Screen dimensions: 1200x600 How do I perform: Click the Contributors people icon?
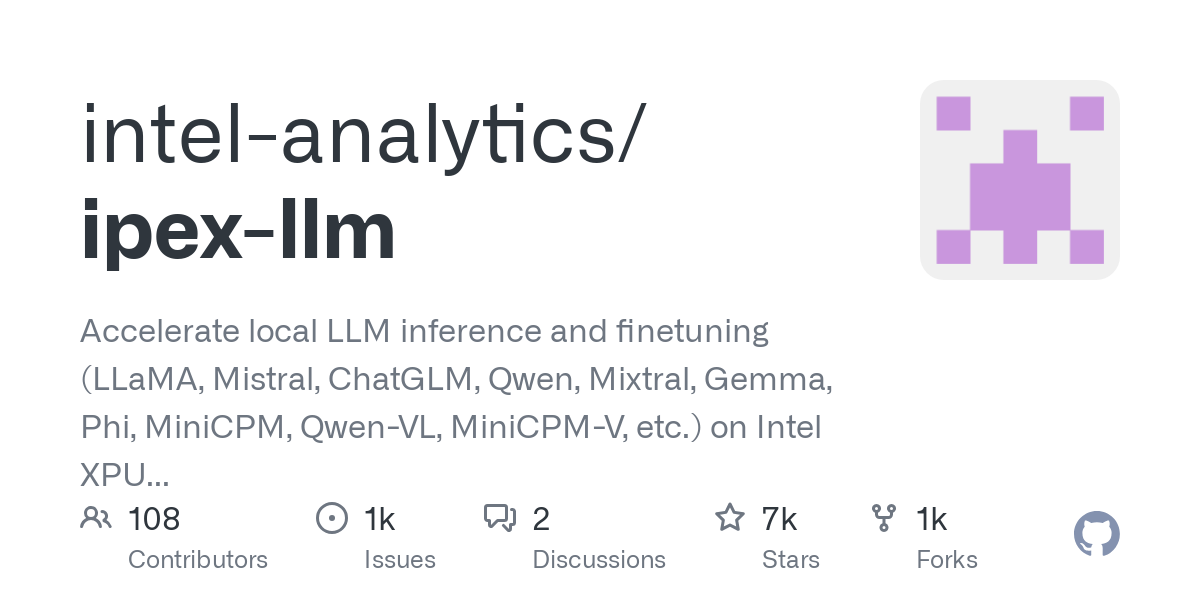(96, 518)
